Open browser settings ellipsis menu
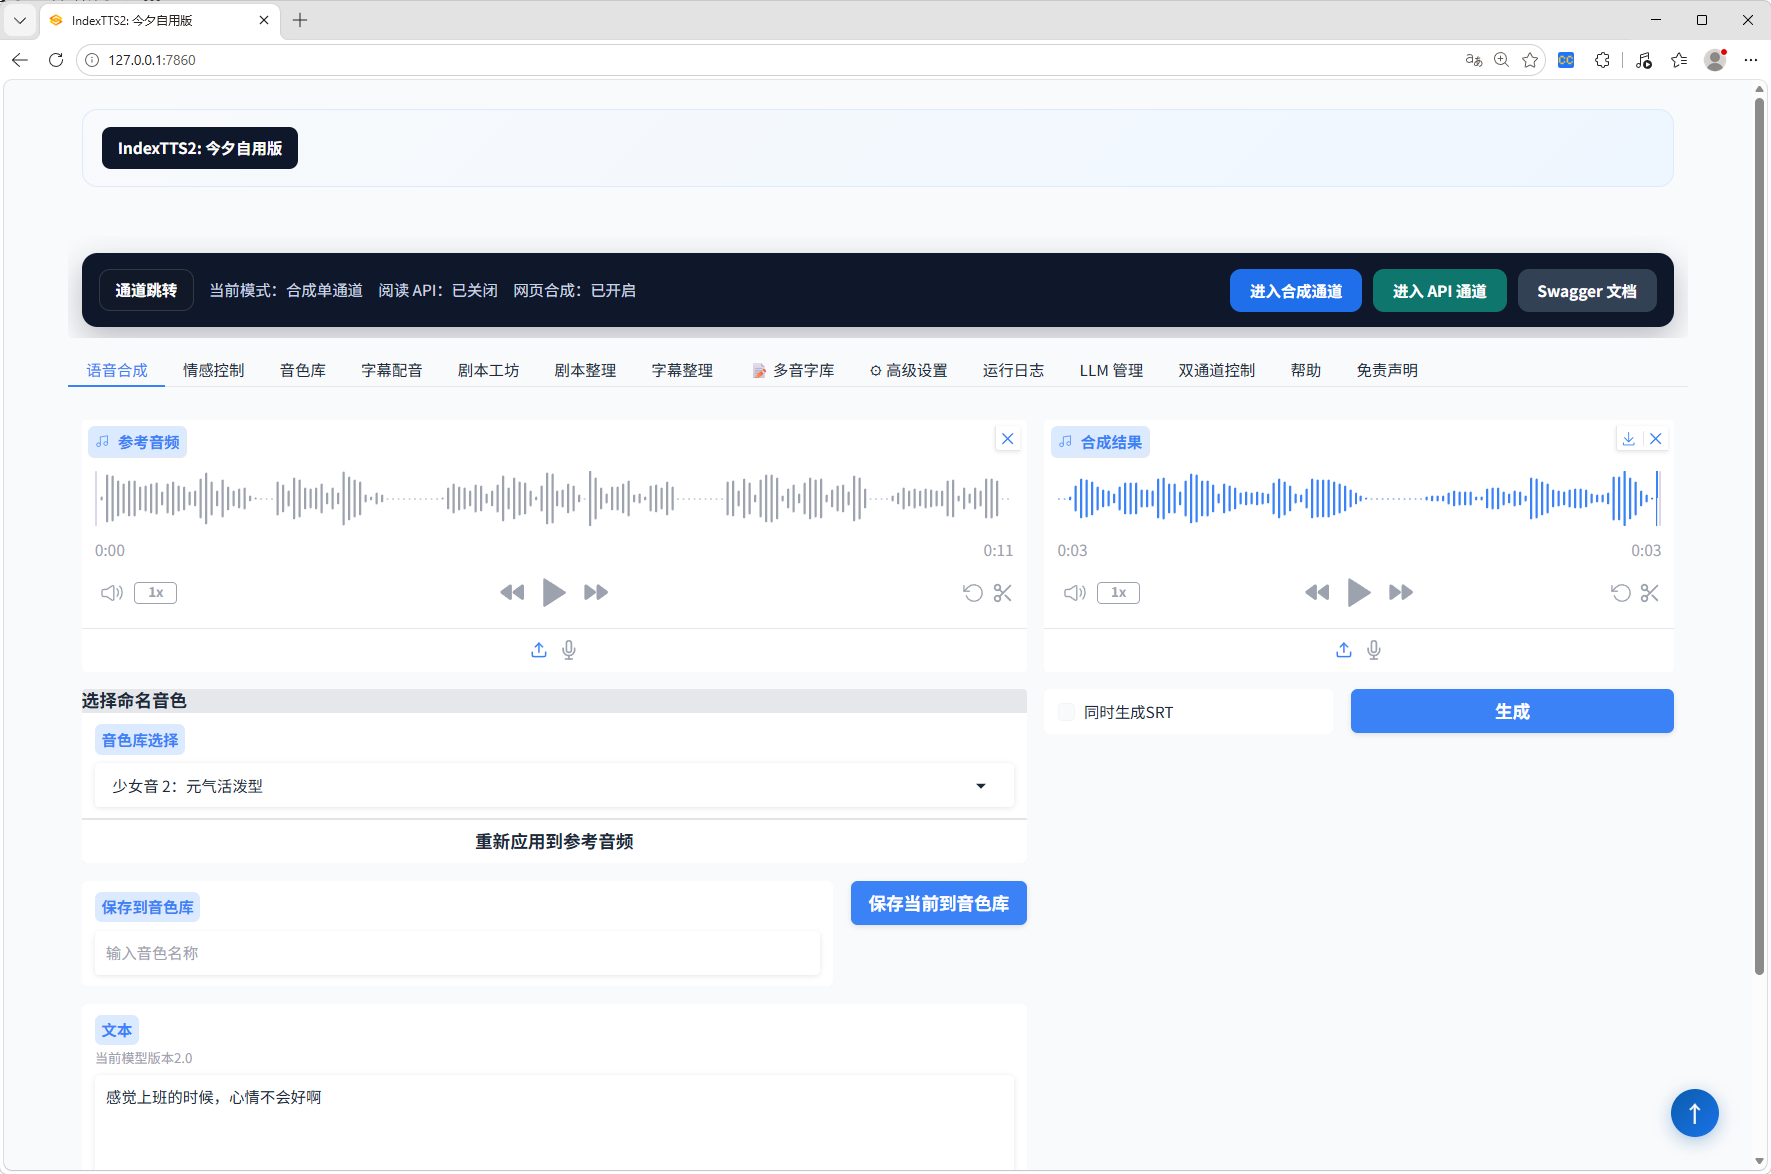This screenshot has height=1174, width=1771. (x=1751, y=60)
